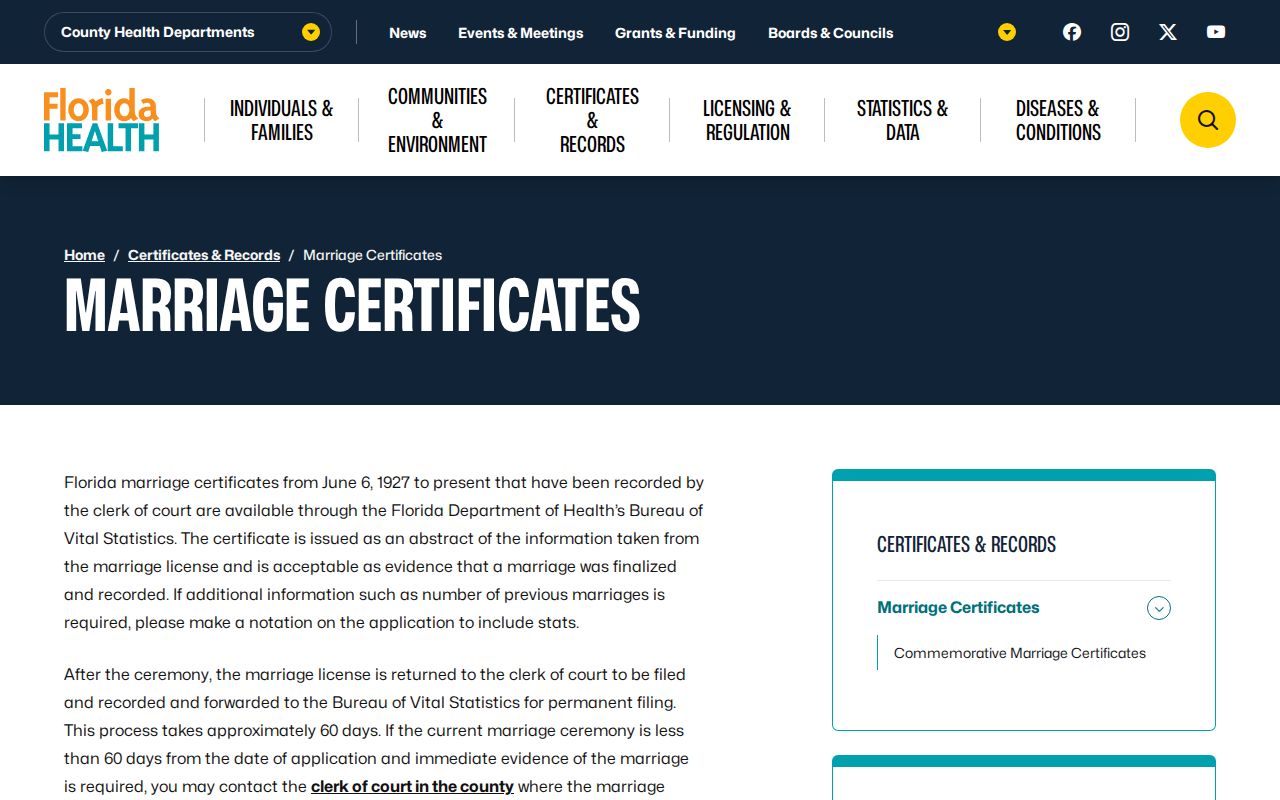Image resolution: width=1280 pixels, height=800 pixels.
Task: Go to the News link
Action: point(408,33)
